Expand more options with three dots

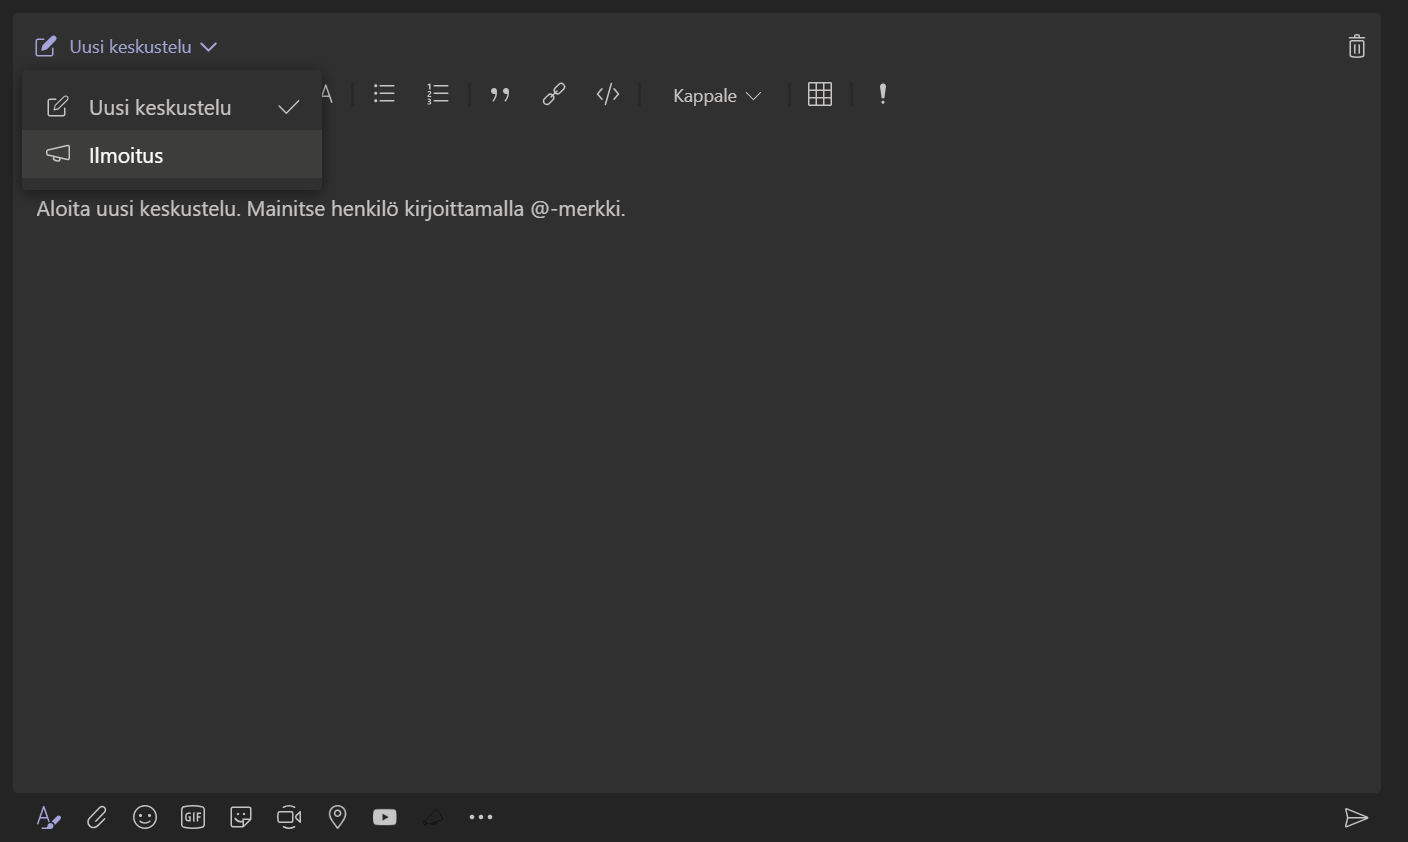[x=481, y=818]
